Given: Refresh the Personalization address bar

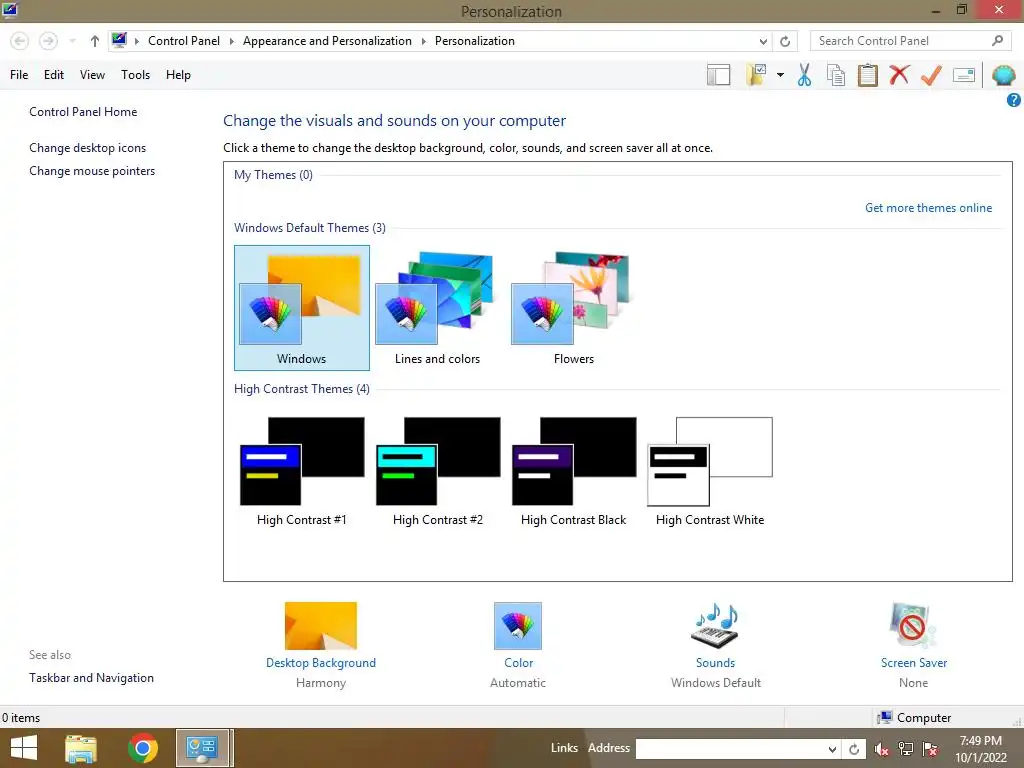Looking at the screenshot, I should [x=785, y=41].
